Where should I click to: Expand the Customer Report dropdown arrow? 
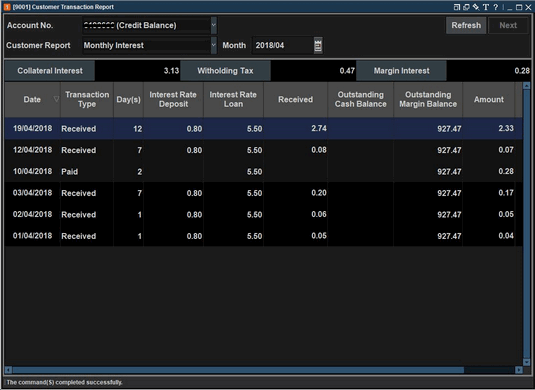(x=214, y=45)
